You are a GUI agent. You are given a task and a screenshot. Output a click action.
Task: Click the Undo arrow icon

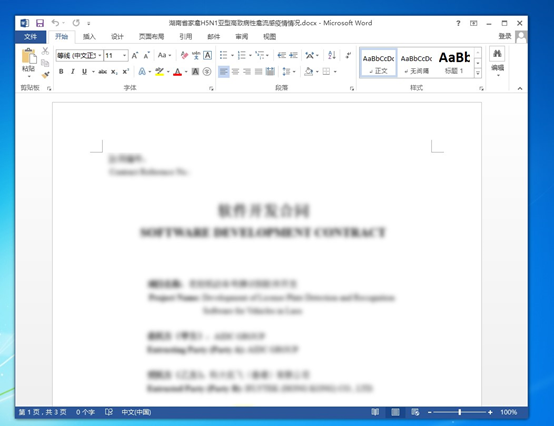[55, 23]
